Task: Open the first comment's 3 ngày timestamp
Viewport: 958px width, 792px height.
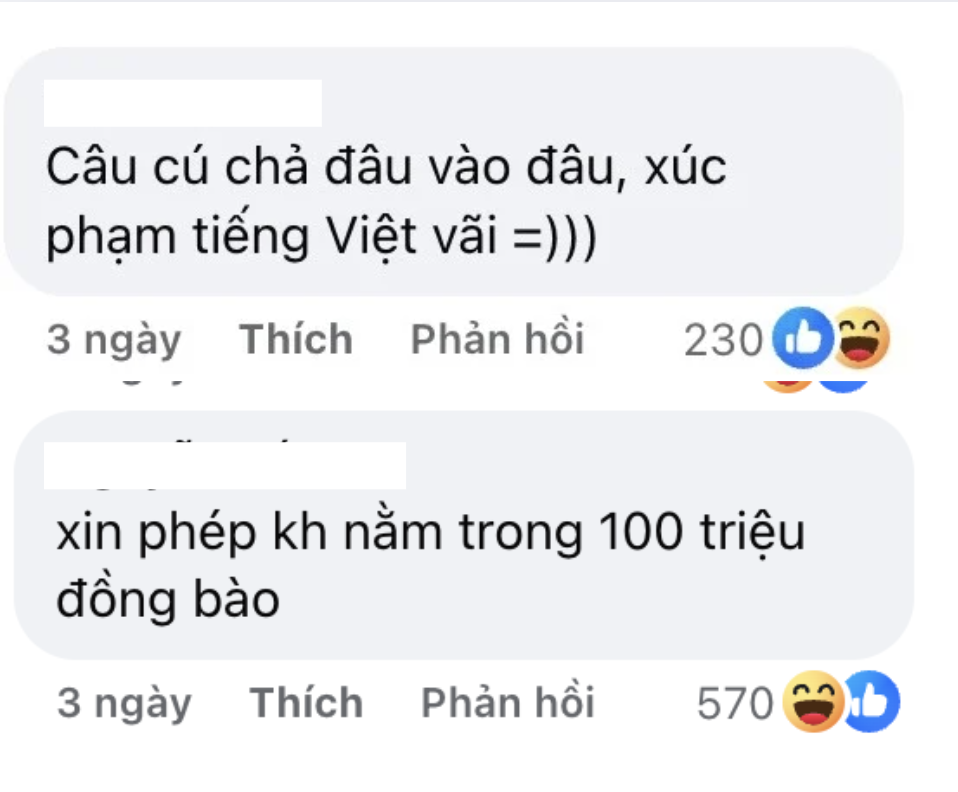Action: (114, 340)
